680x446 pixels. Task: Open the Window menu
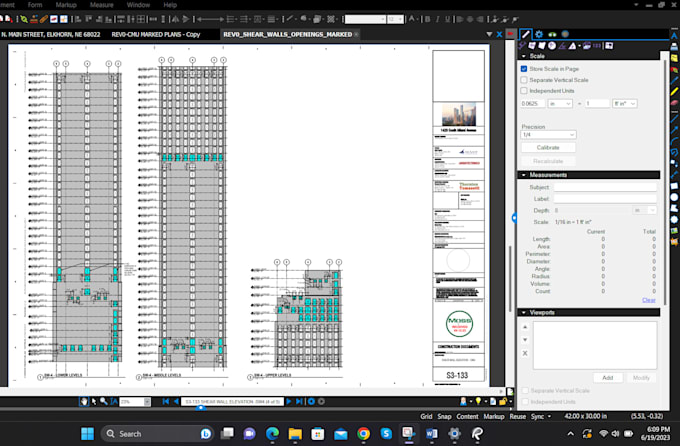[x=138, y=5]
